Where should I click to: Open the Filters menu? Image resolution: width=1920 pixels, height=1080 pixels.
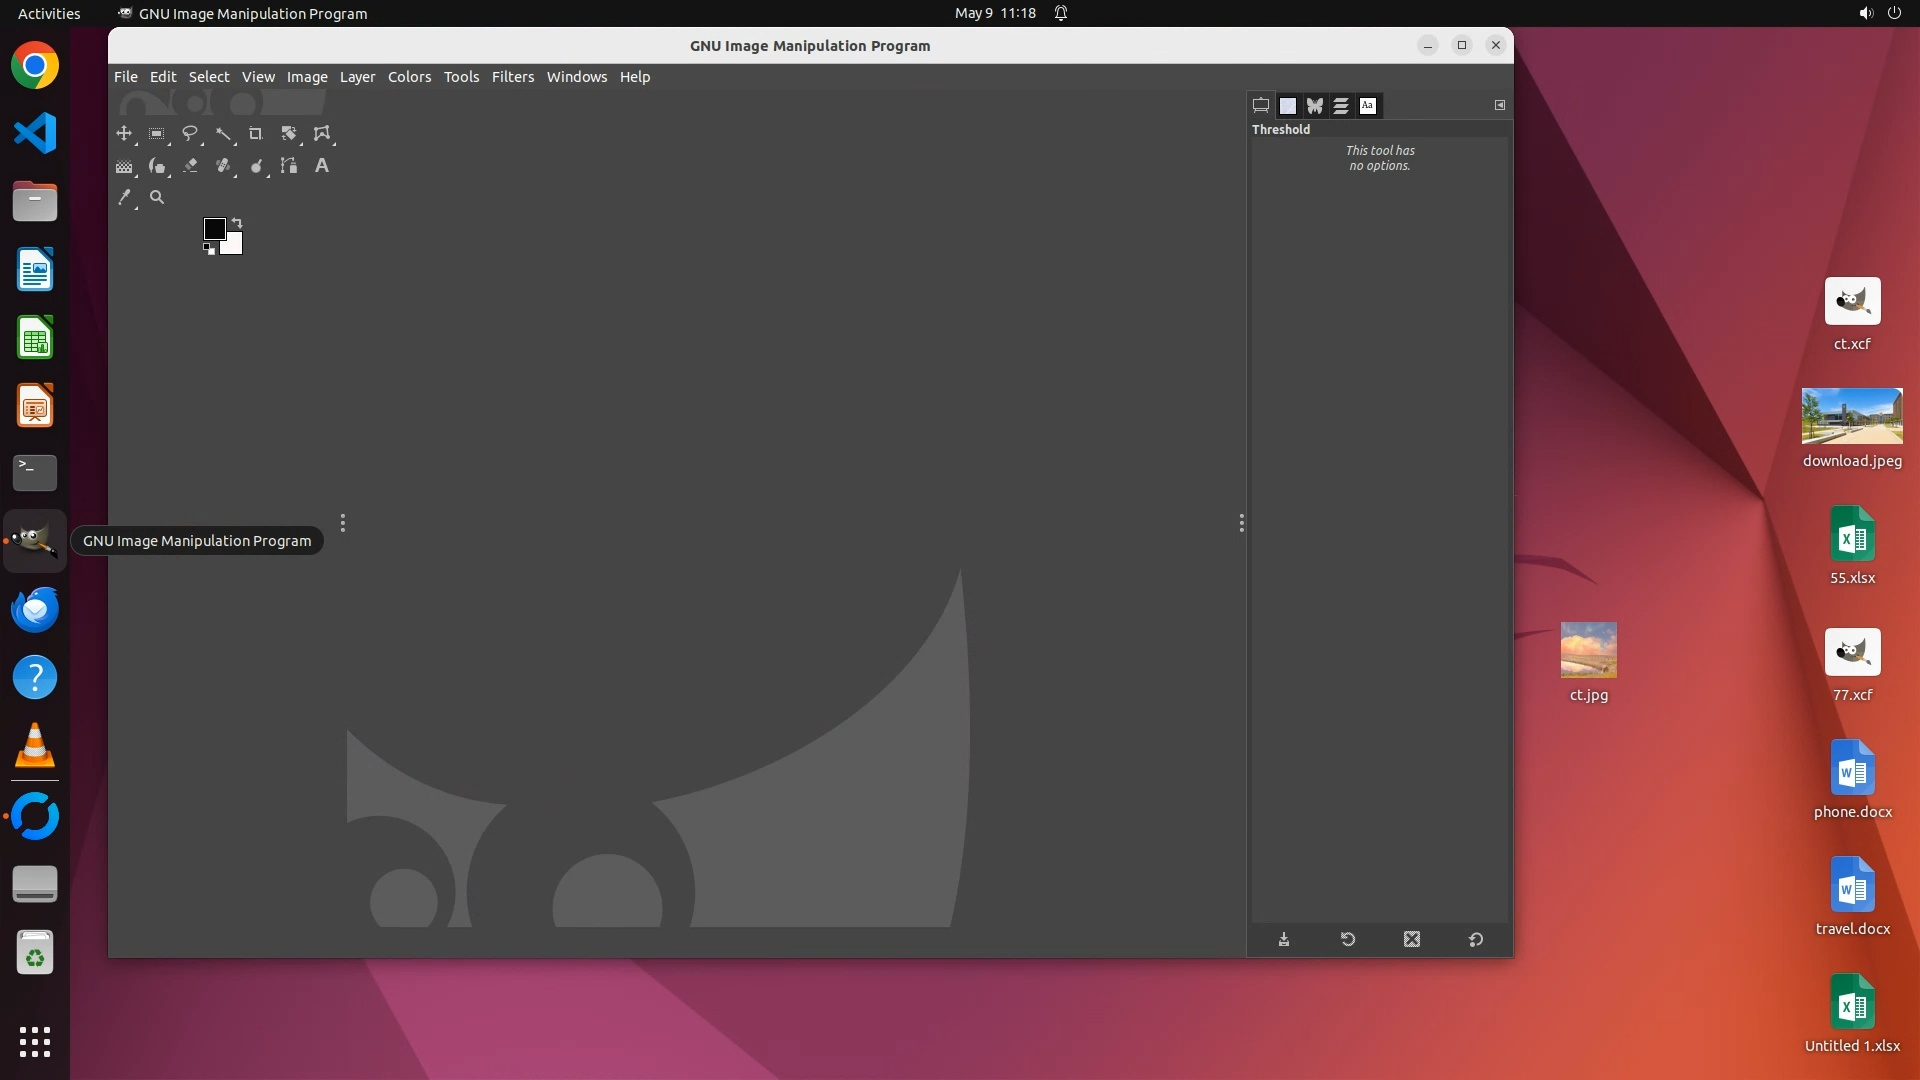(512, 77)
